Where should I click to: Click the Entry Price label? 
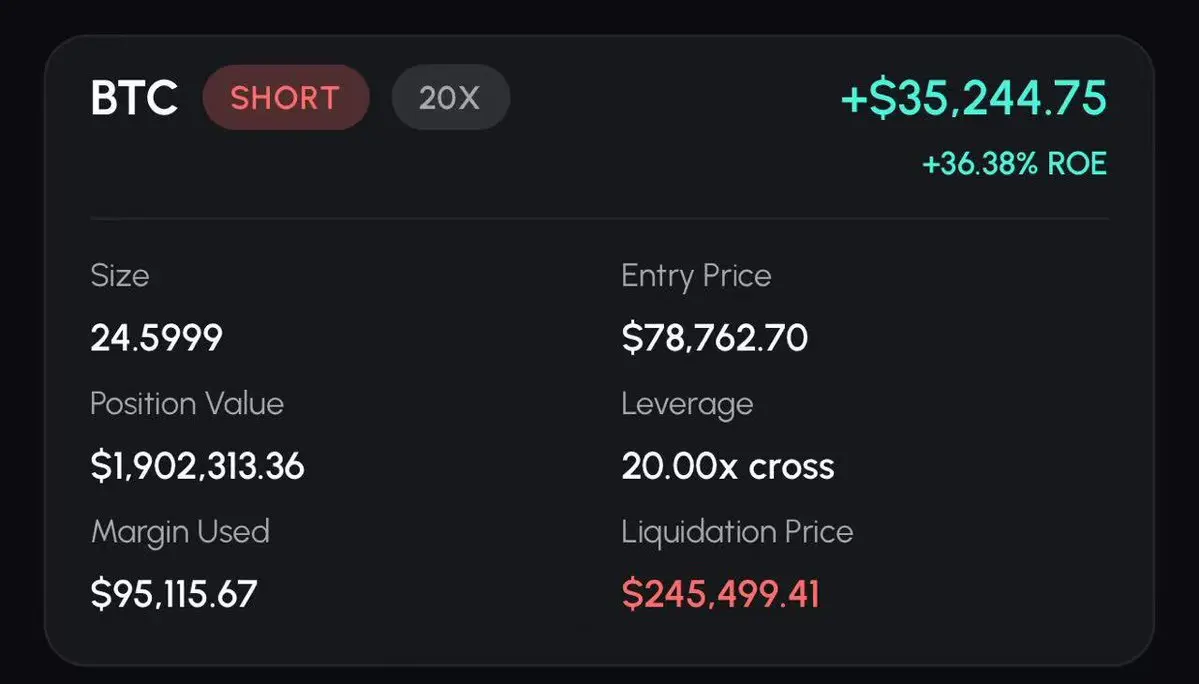pyautogui.click(x=696, y=276)
